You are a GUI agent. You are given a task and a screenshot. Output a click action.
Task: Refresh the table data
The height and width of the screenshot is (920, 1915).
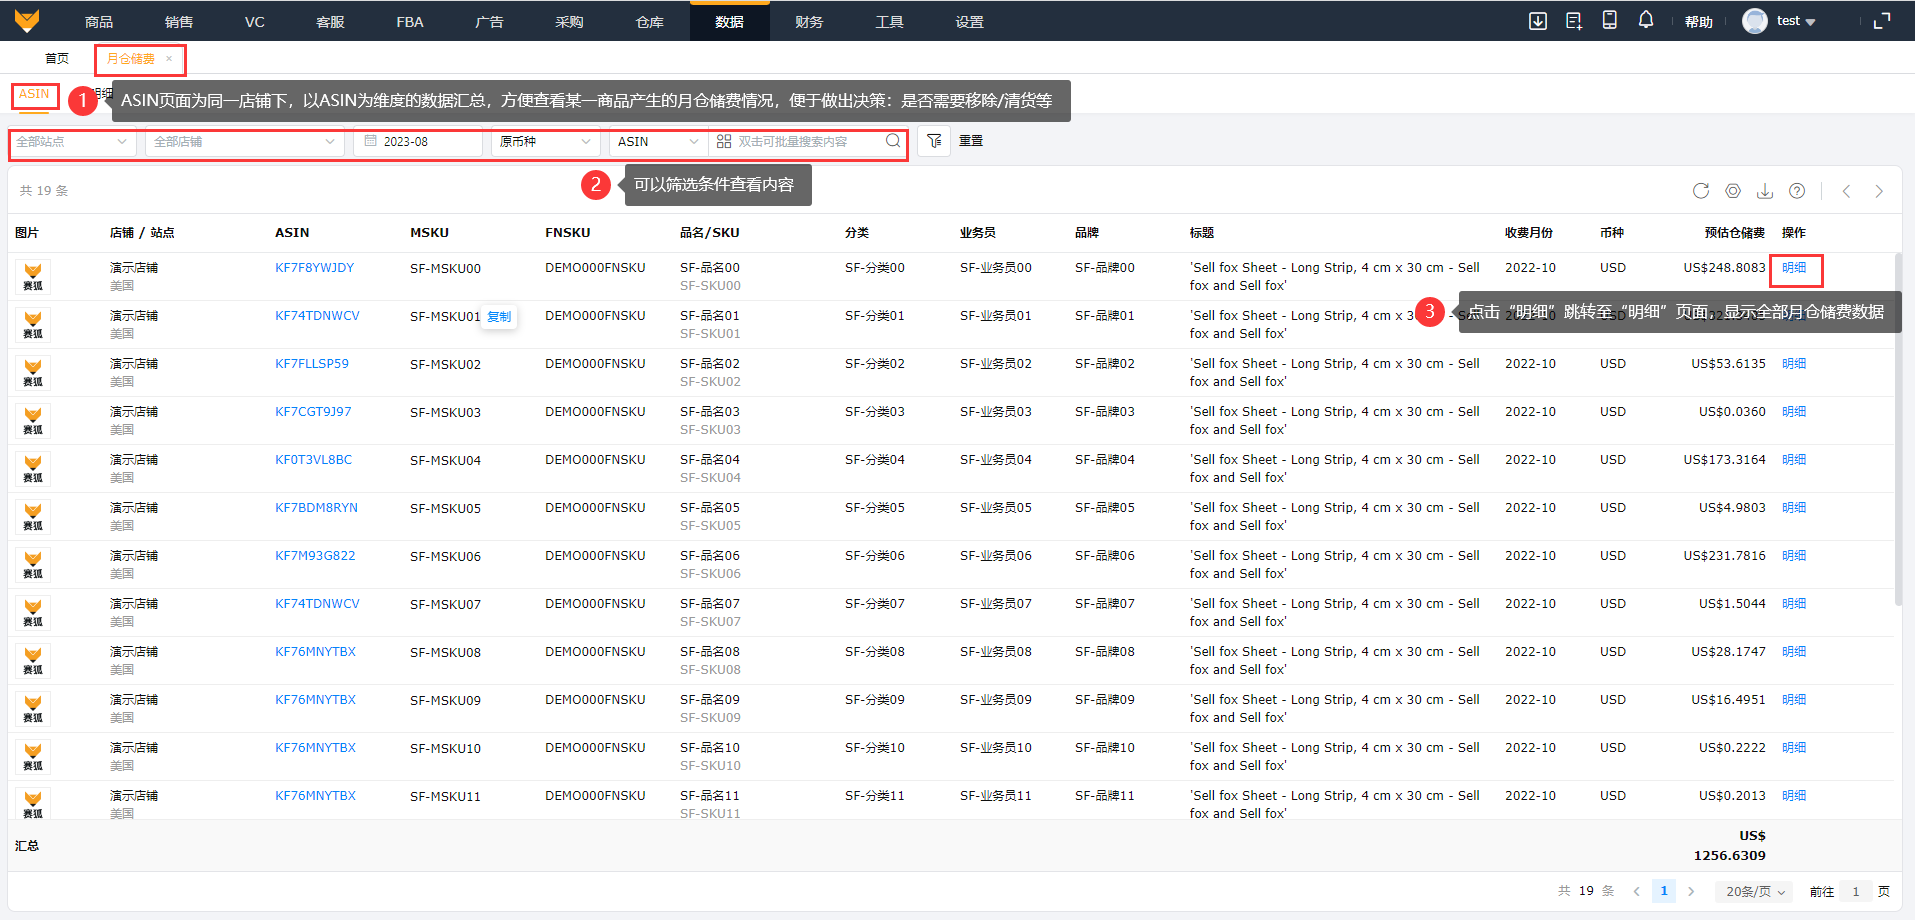tap(1700, 191)
